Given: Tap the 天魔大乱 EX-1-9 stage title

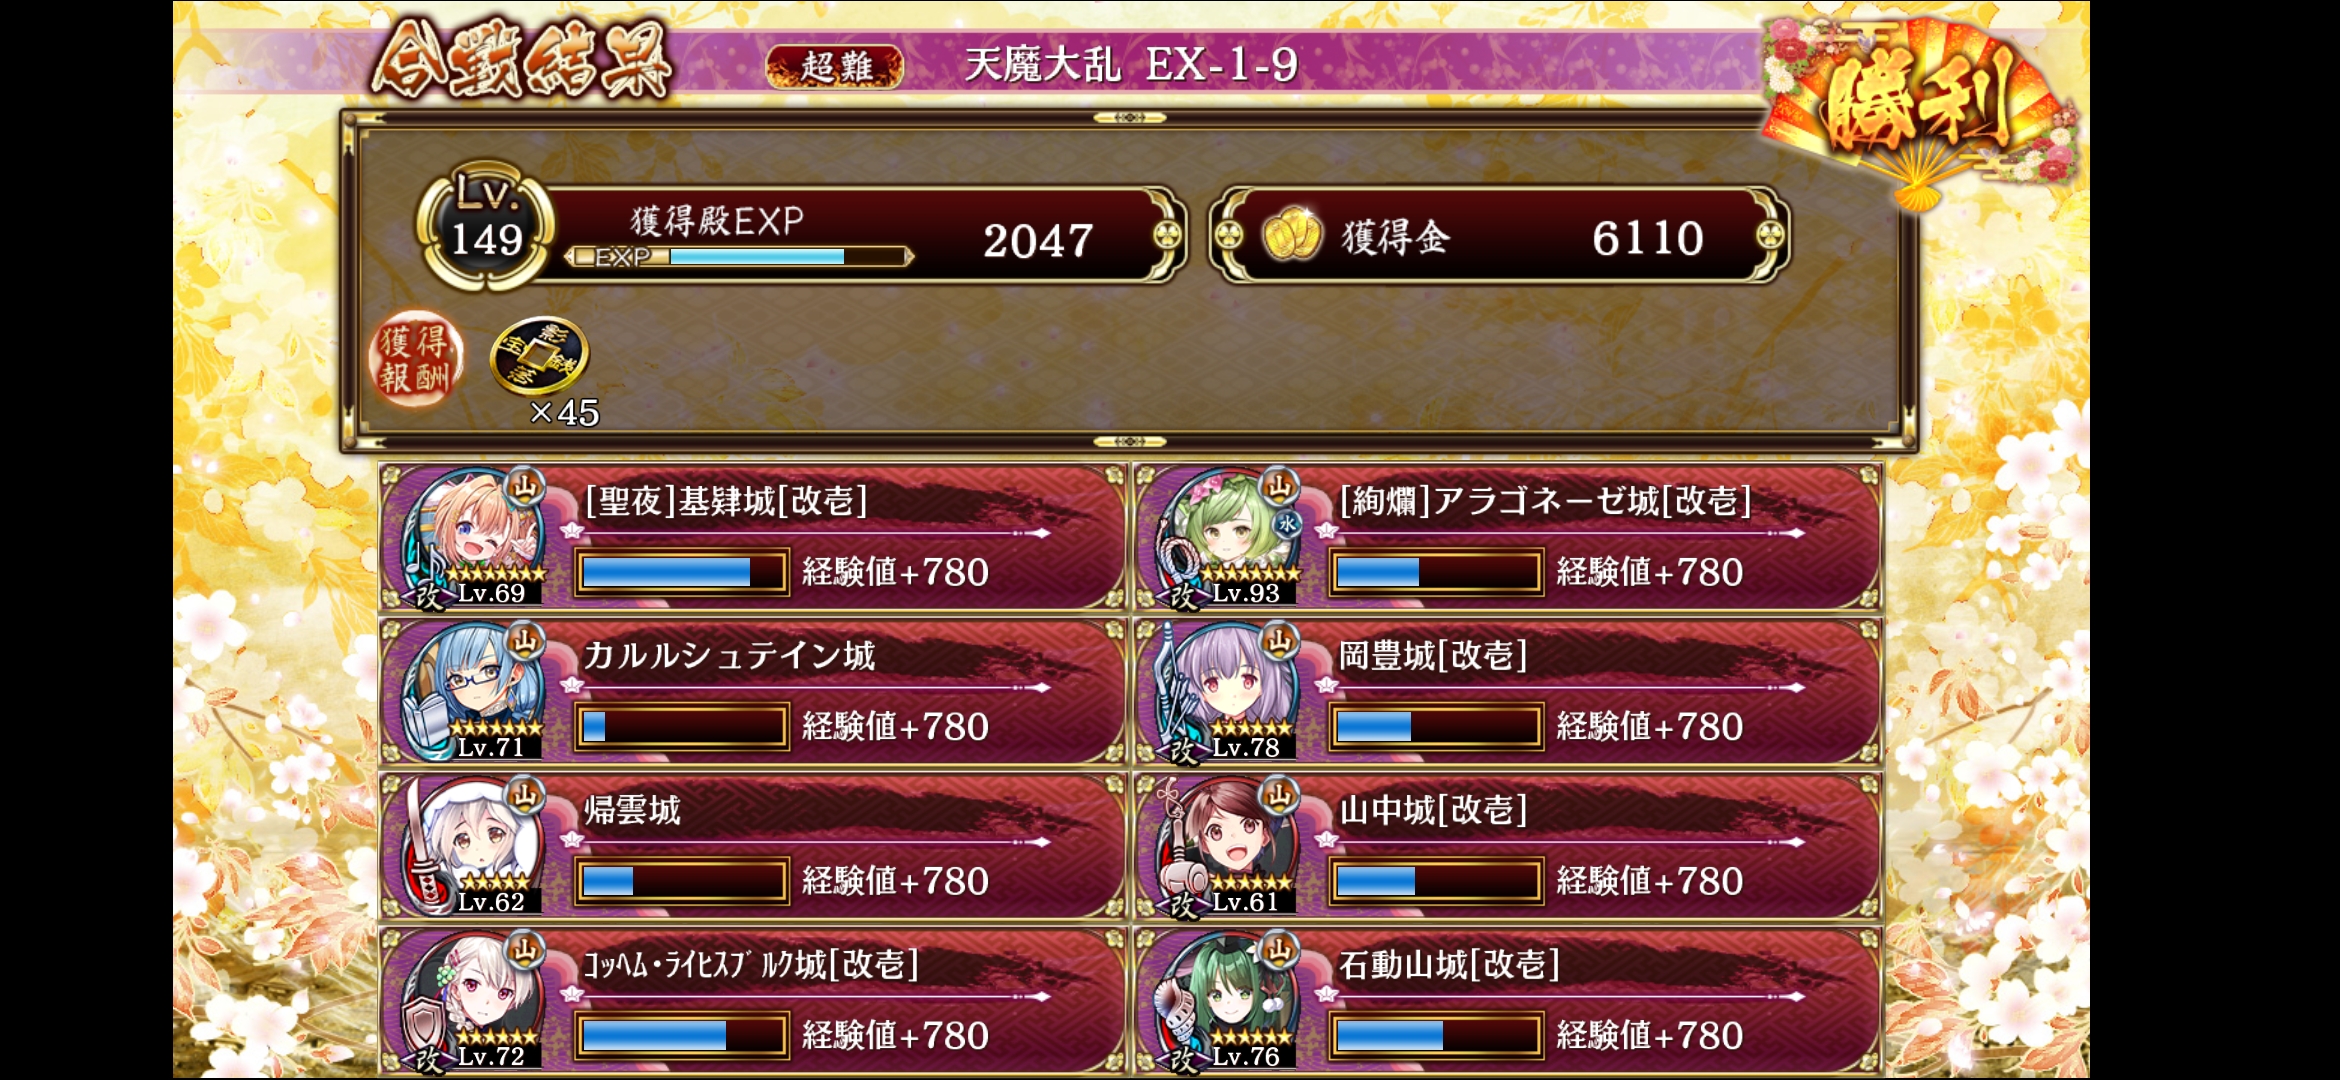Looking at the screenshot, I should coord(1131,65).
